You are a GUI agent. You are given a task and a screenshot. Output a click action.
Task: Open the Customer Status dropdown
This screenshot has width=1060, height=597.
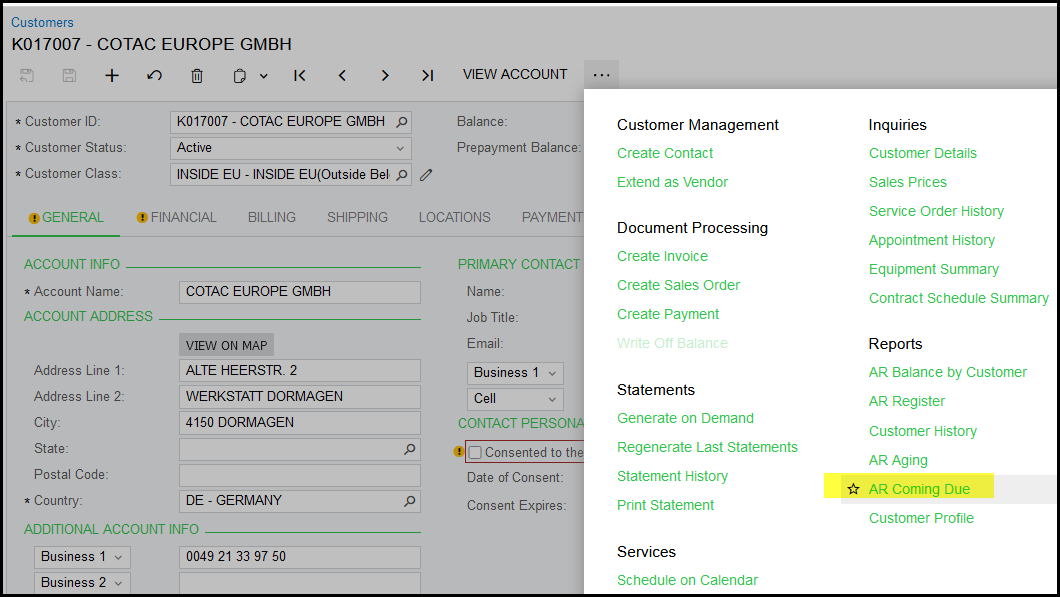pyautogui.click(x=290, y=148)
